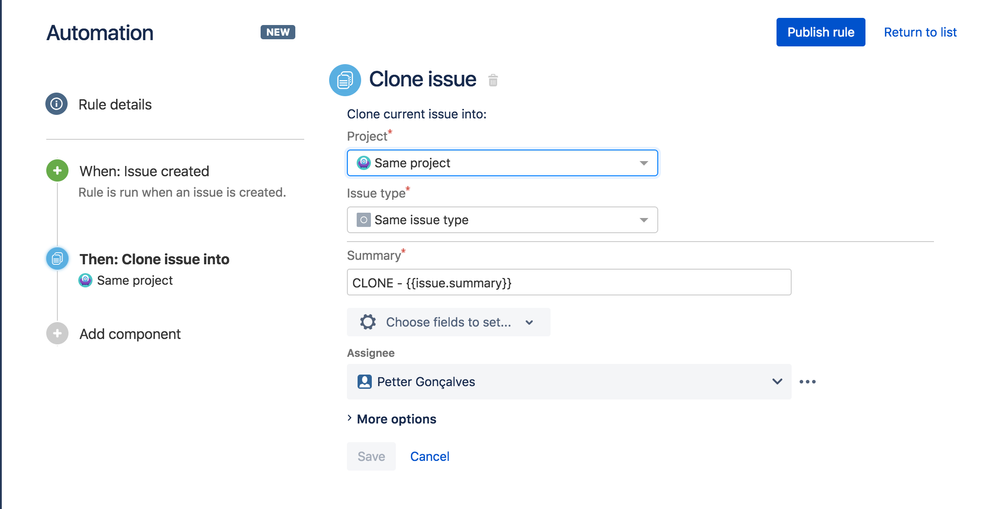The image size is (998, 509).
Task: Click Publish rule button
Action: (820, 32)
